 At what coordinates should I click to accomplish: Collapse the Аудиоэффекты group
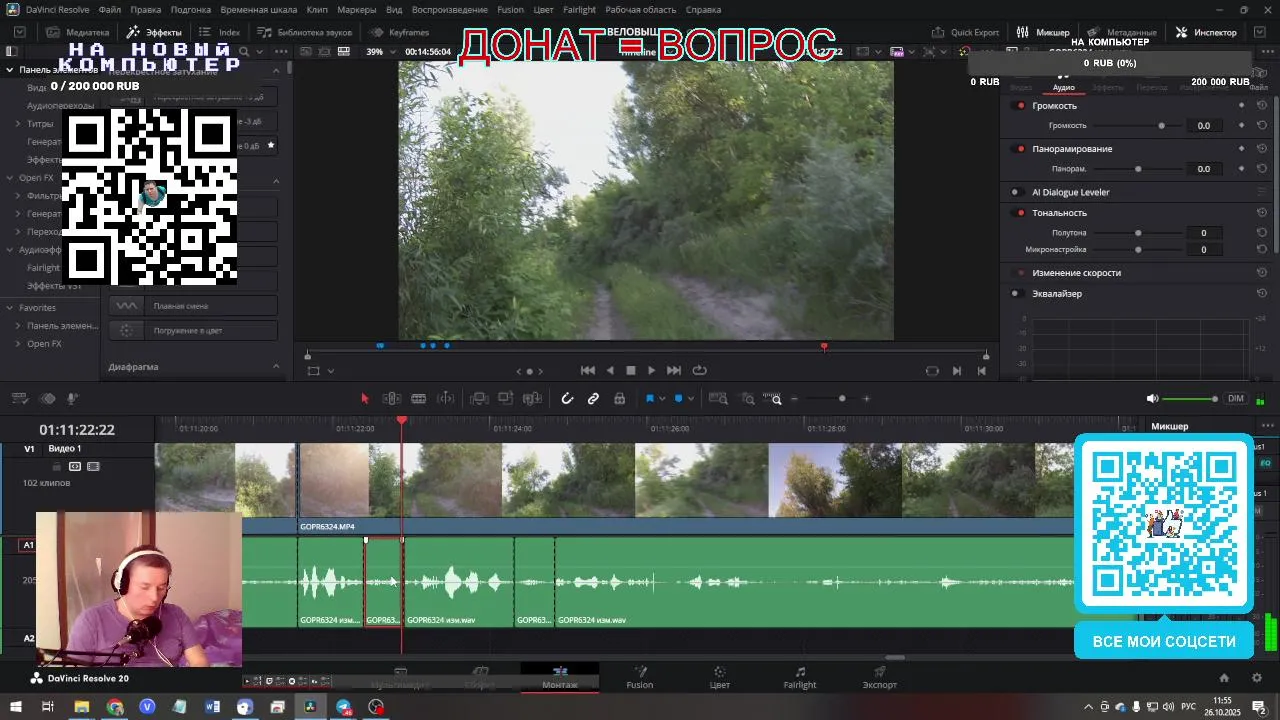tap(10, 250)
